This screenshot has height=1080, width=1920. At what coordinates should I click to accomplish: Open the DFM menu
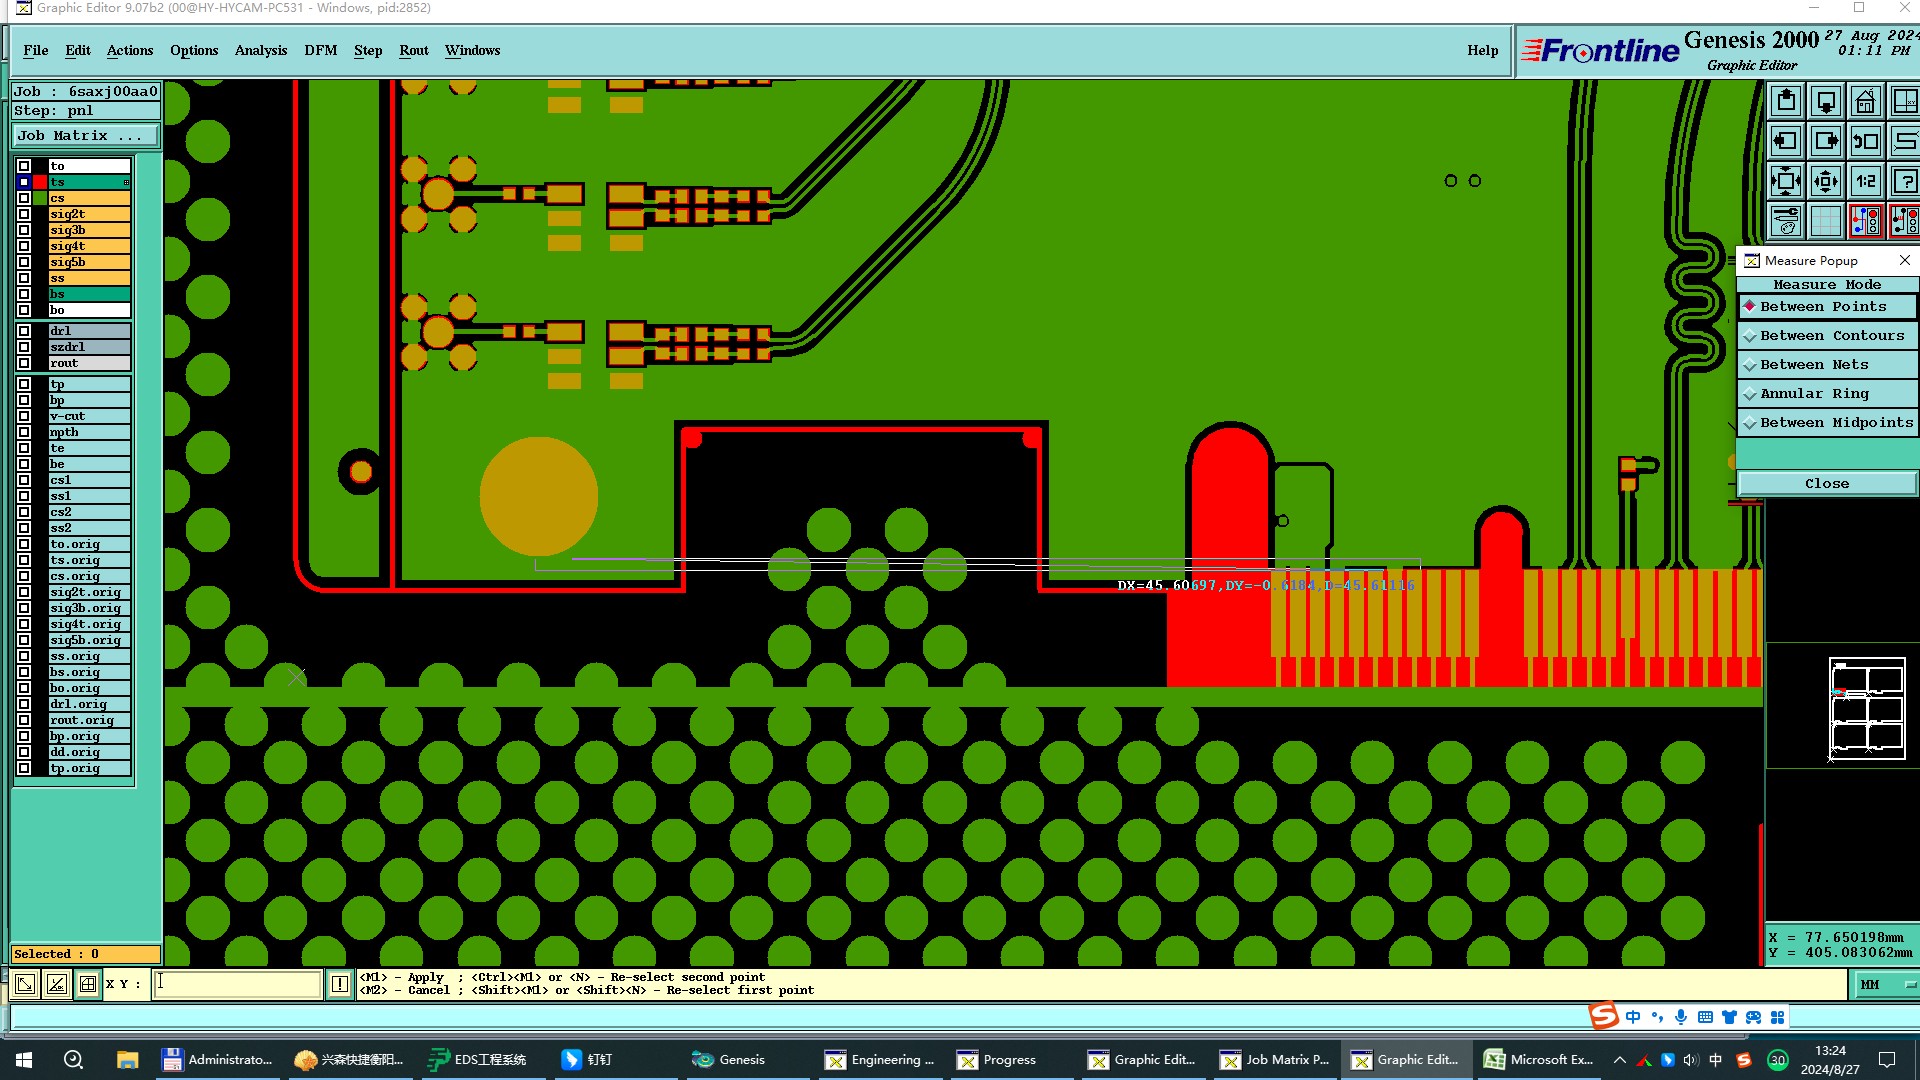[x=320, y=51]
